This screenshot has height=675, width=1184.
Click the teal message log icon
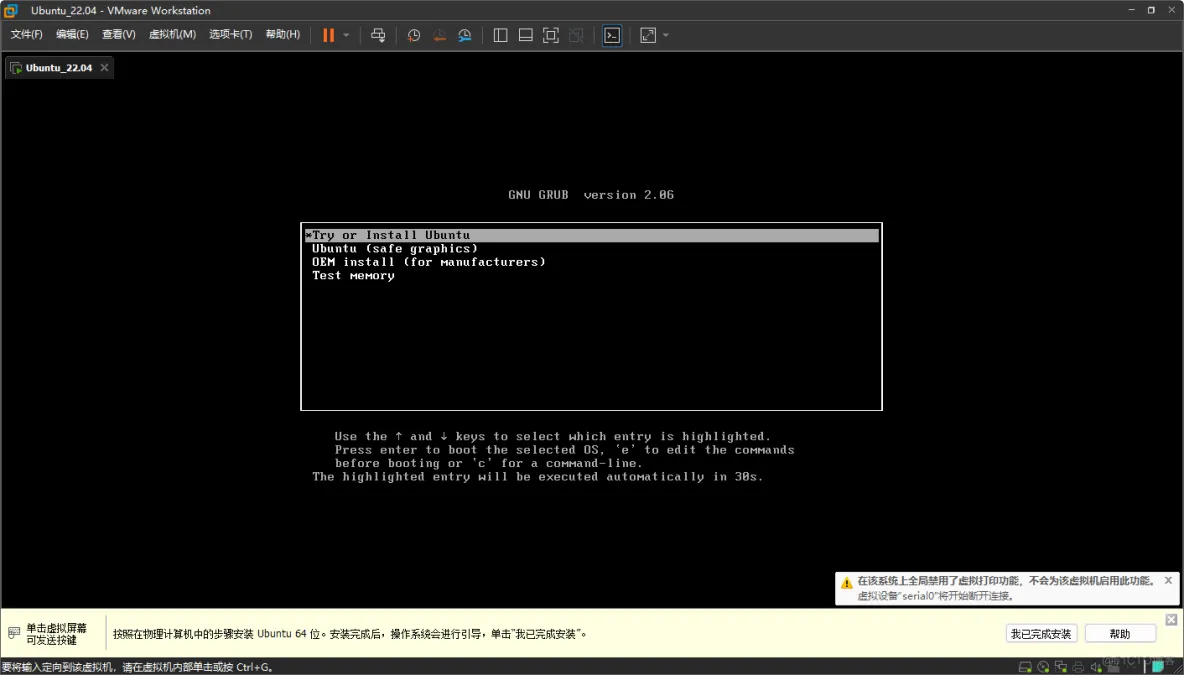1158,667
